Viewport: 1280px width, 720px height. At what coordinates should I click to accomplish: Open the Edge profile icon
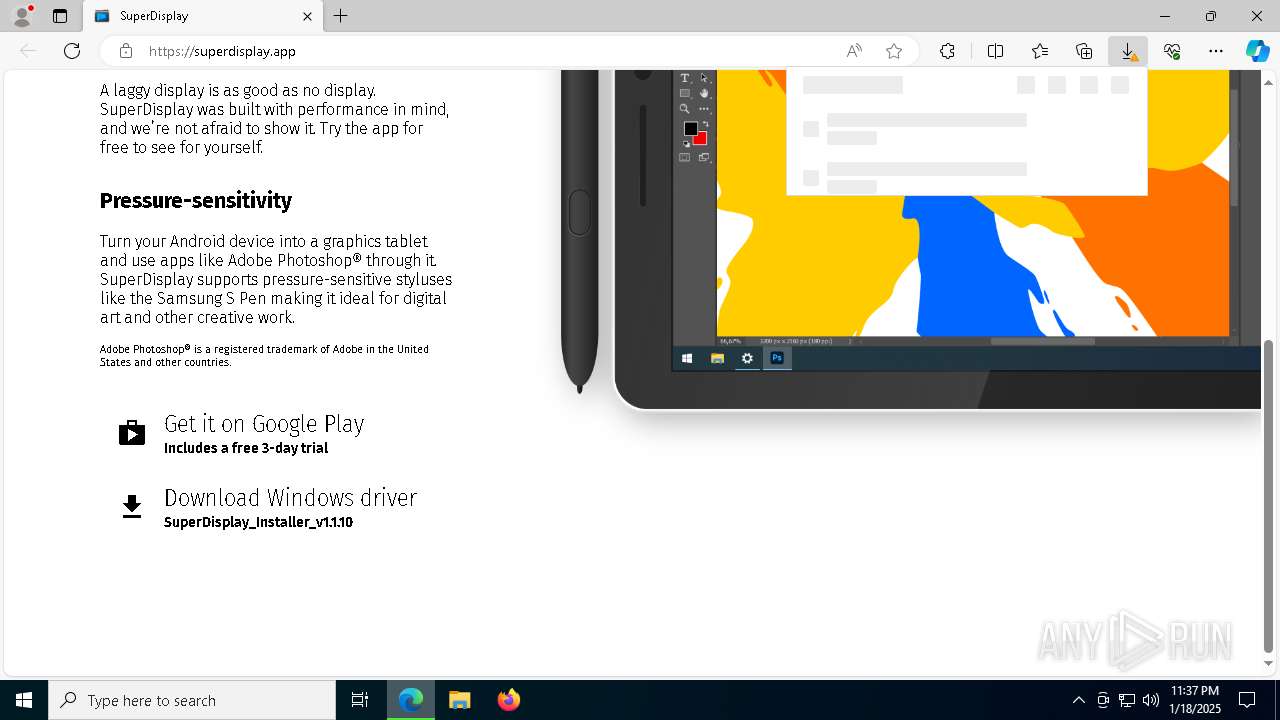(x=22, y=16)
